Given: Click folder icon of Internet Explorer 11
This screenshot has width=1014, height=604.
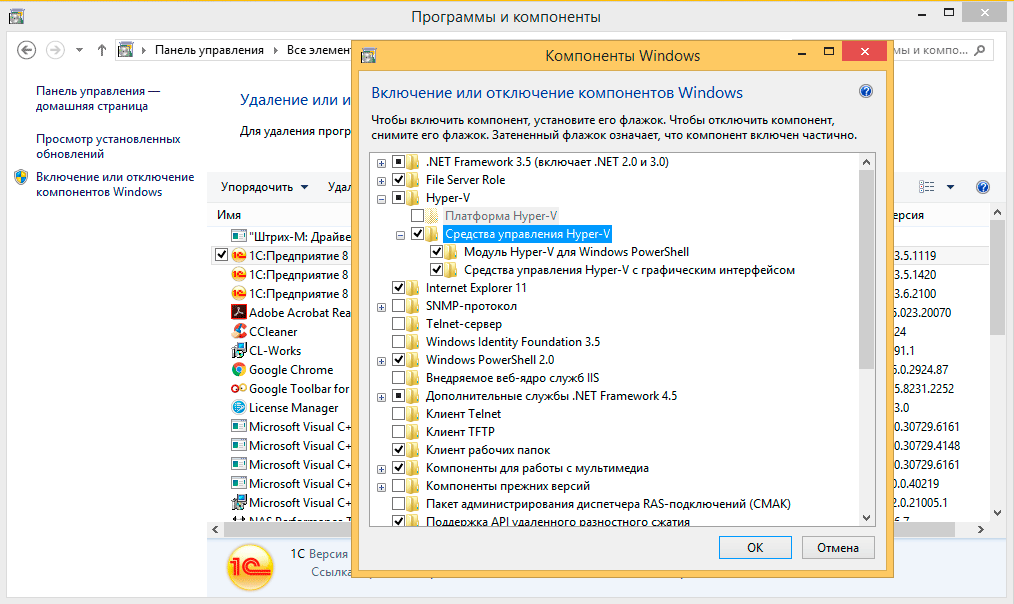Looking at the screenshot, I should (x=413, y=288).
